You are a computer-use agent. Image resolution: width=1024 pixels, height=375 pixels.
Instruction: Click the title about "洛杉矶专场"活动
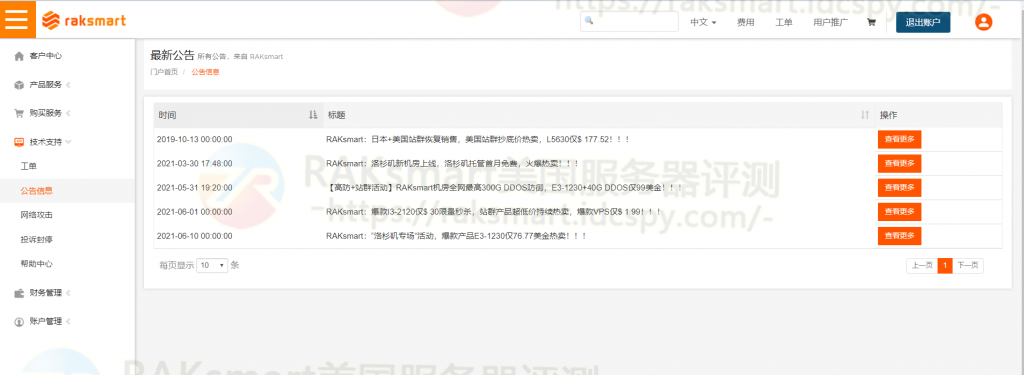tap(456, 236)
